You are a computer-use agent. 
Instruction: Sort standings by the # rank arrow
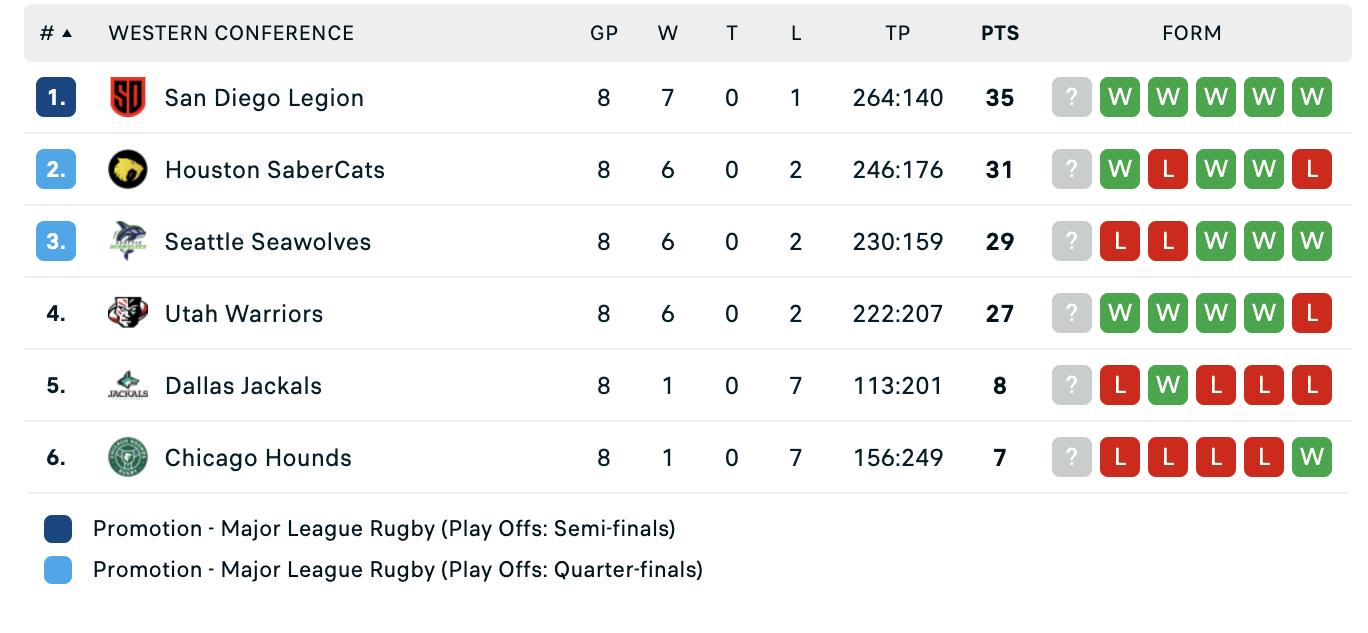67,33
